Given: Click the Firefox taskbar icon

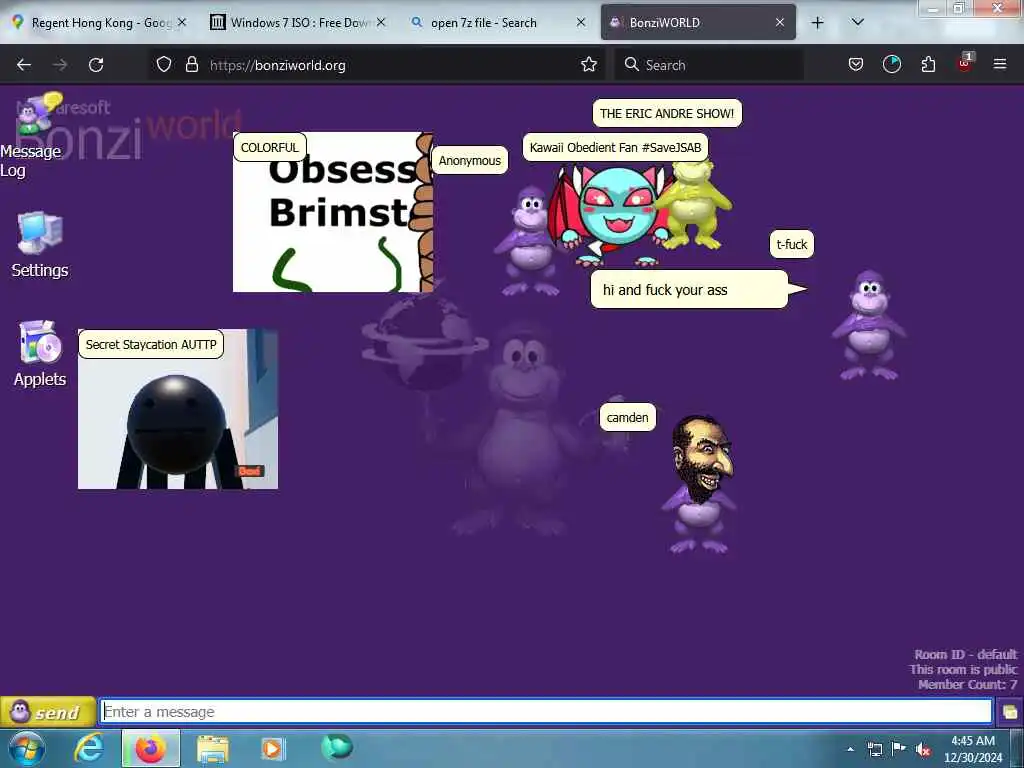Looking at the screenshot, I should coord(150,748).
